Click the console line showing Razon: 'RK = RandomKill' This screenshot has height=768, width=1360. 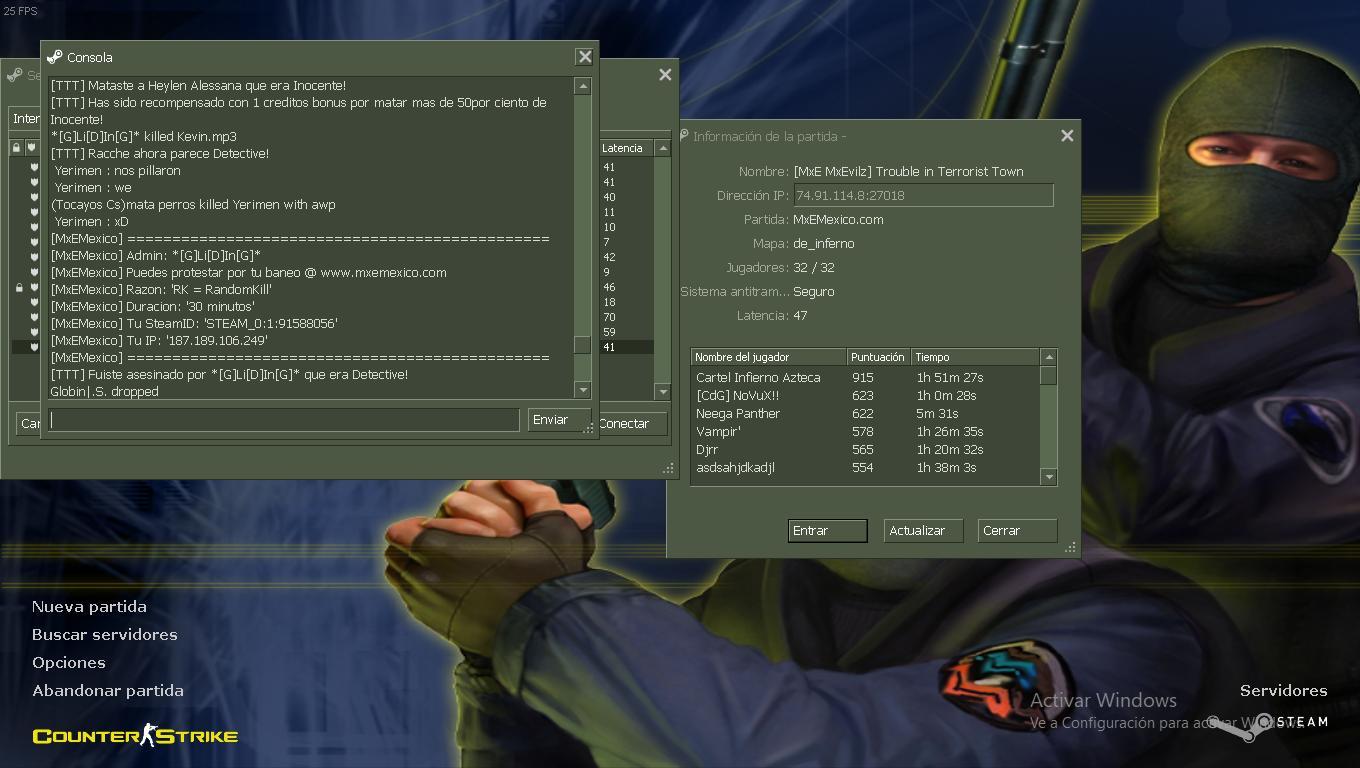click(x=161, y=289)
